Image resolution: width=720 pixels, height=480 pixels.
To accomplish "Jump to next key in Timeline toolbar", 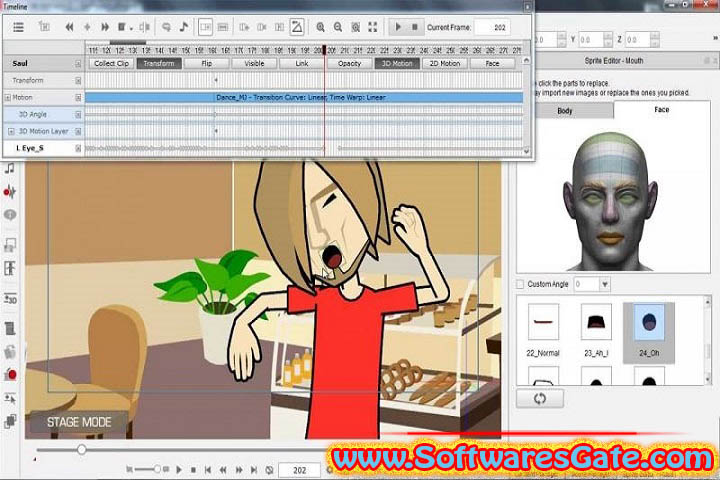I will click(105, 27).
